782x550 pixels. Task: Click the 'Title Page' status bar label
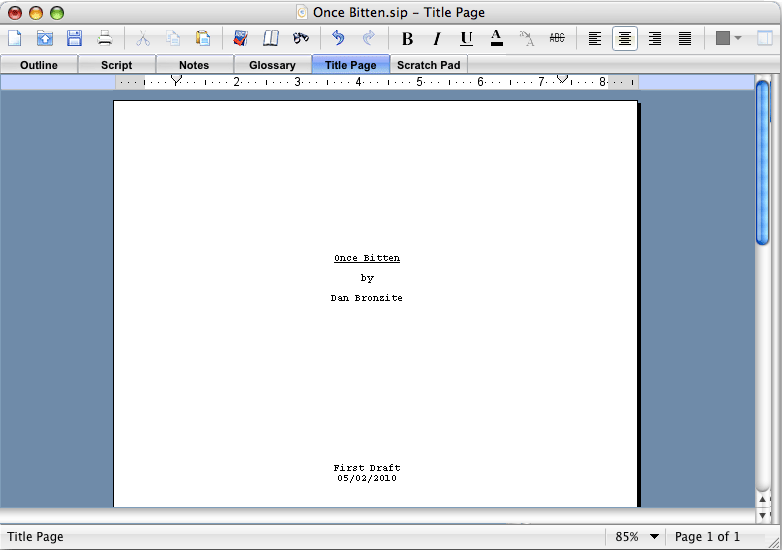coord(35,537)
